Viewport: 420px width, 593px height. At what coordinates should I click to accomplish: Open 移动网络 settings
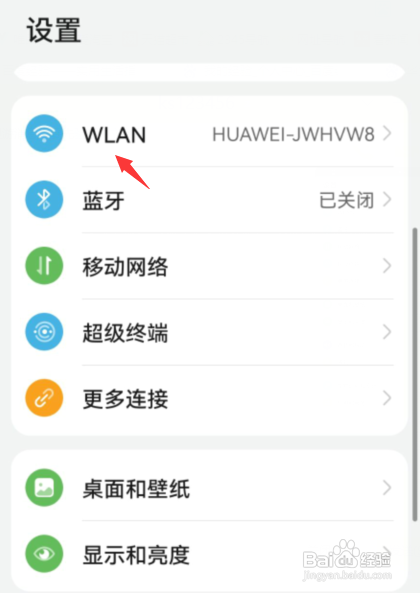click(210, 266)
